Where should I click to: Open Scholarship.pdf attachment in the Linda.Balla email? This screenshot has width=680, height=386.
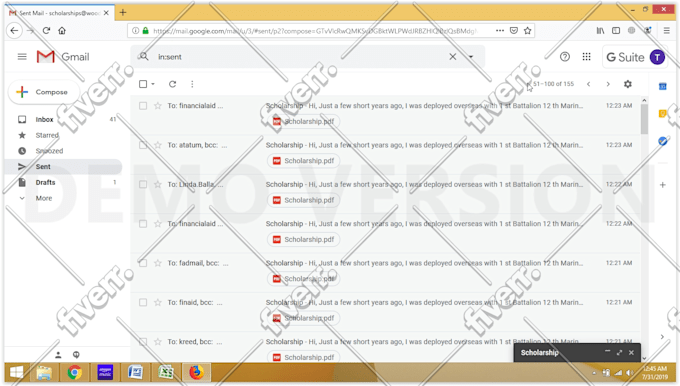(303, 200)
